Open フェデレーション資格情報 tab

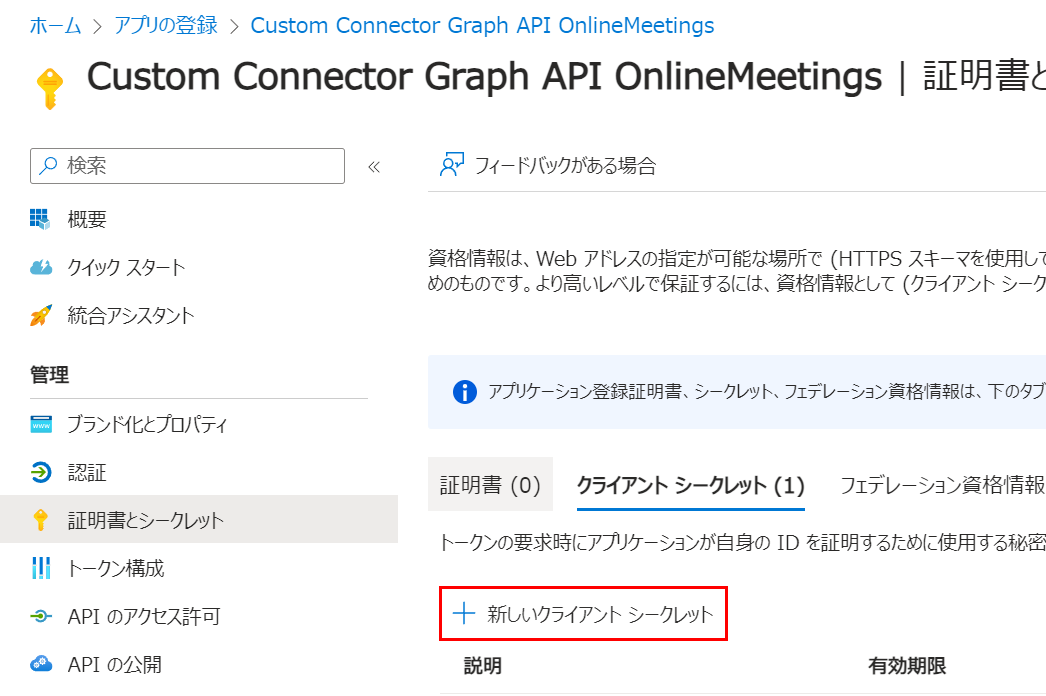(942, 486)
